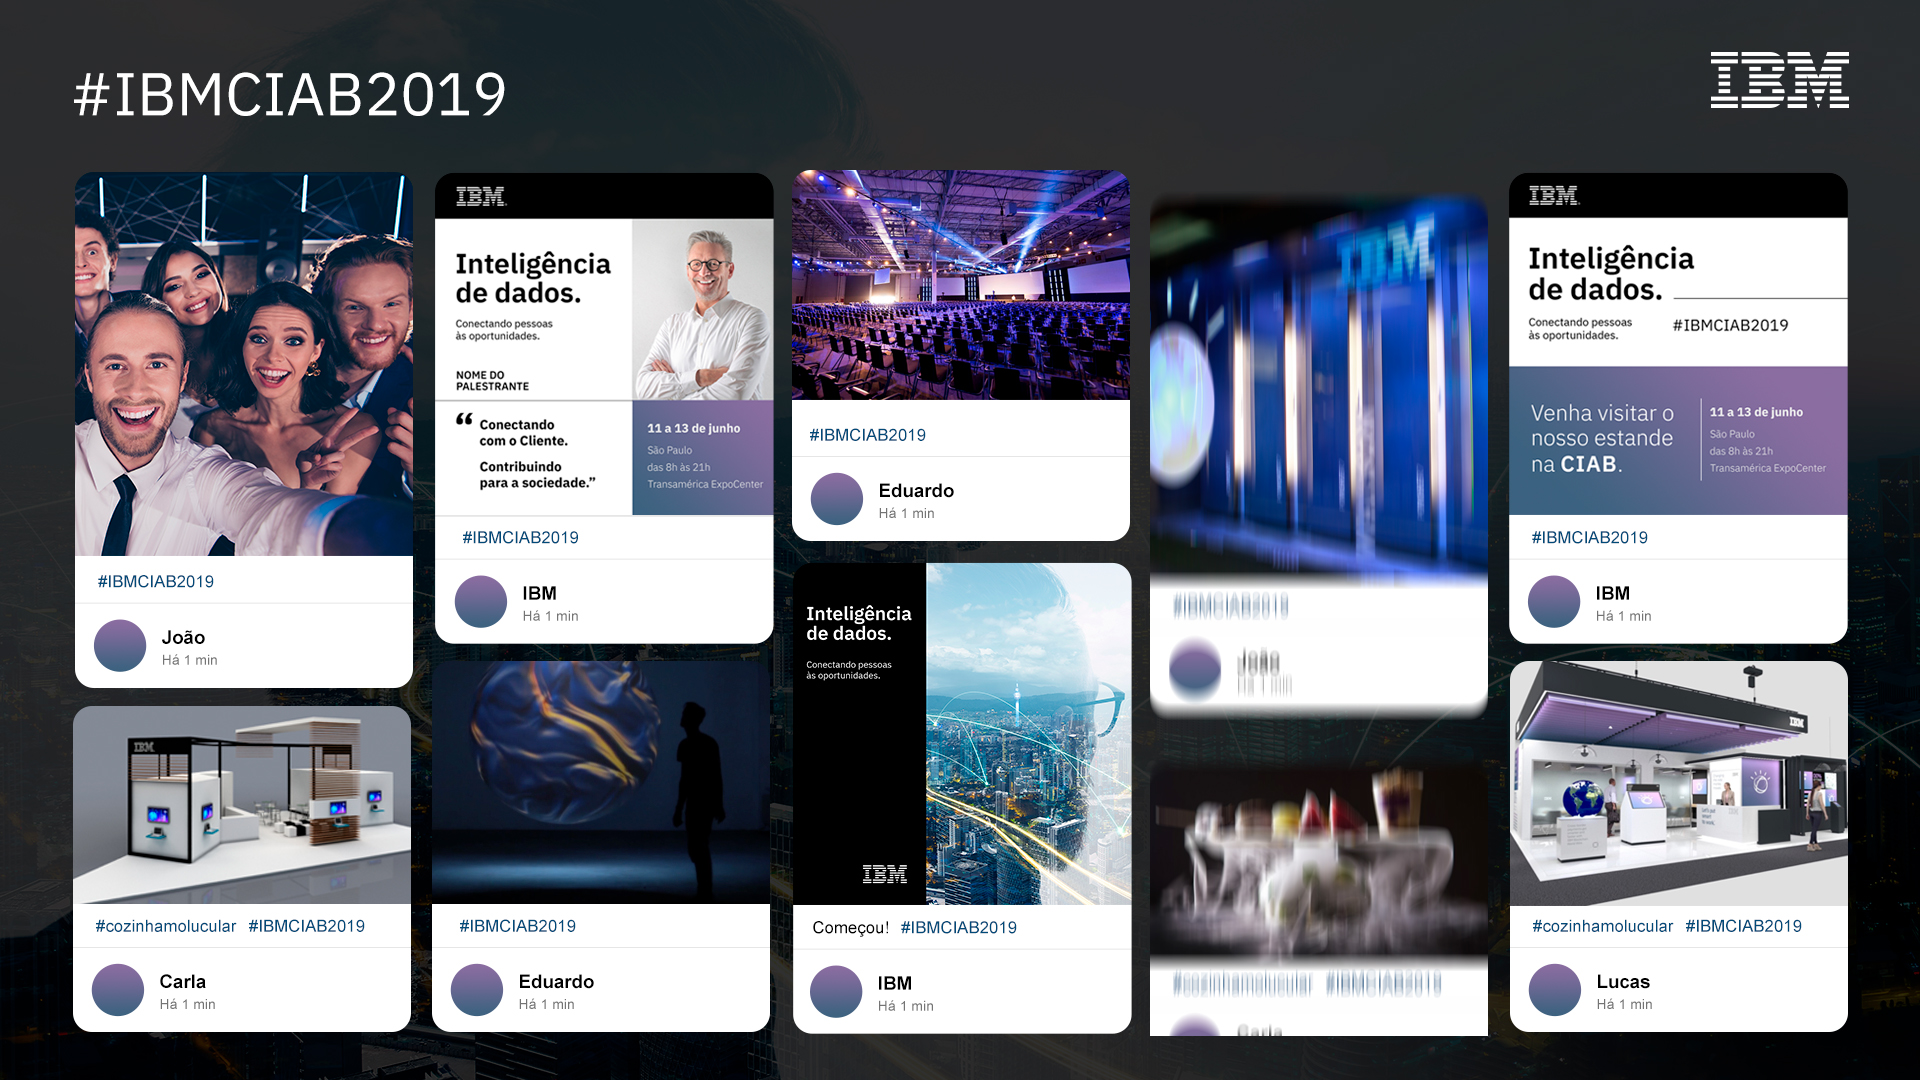Click Carla's profile avatar circle
Viewport: 1920px width, 1080px height.
[x=118, y=989]
